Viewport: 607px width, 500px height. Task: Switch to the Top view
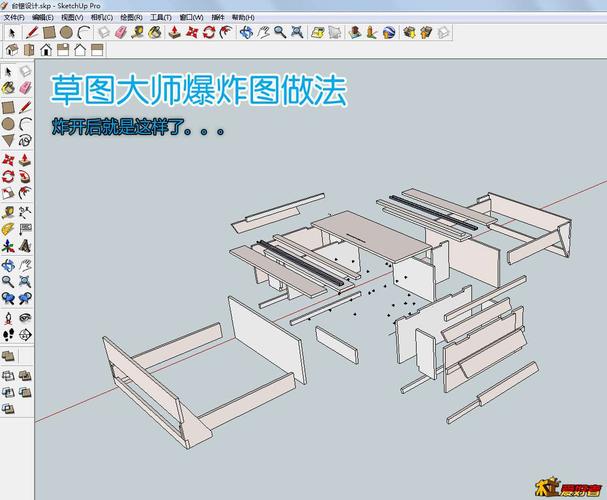coord(29,50)
